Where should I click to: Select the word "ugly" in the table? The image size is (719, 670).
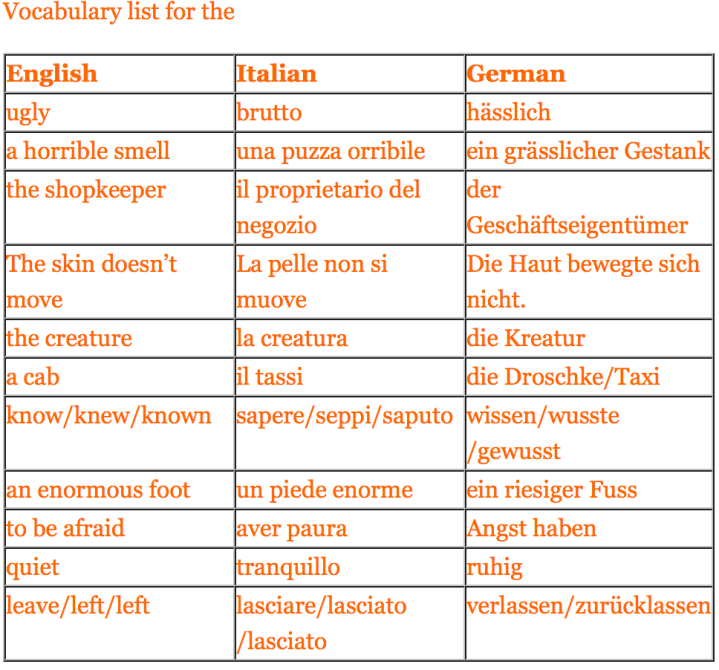point(28,113)
